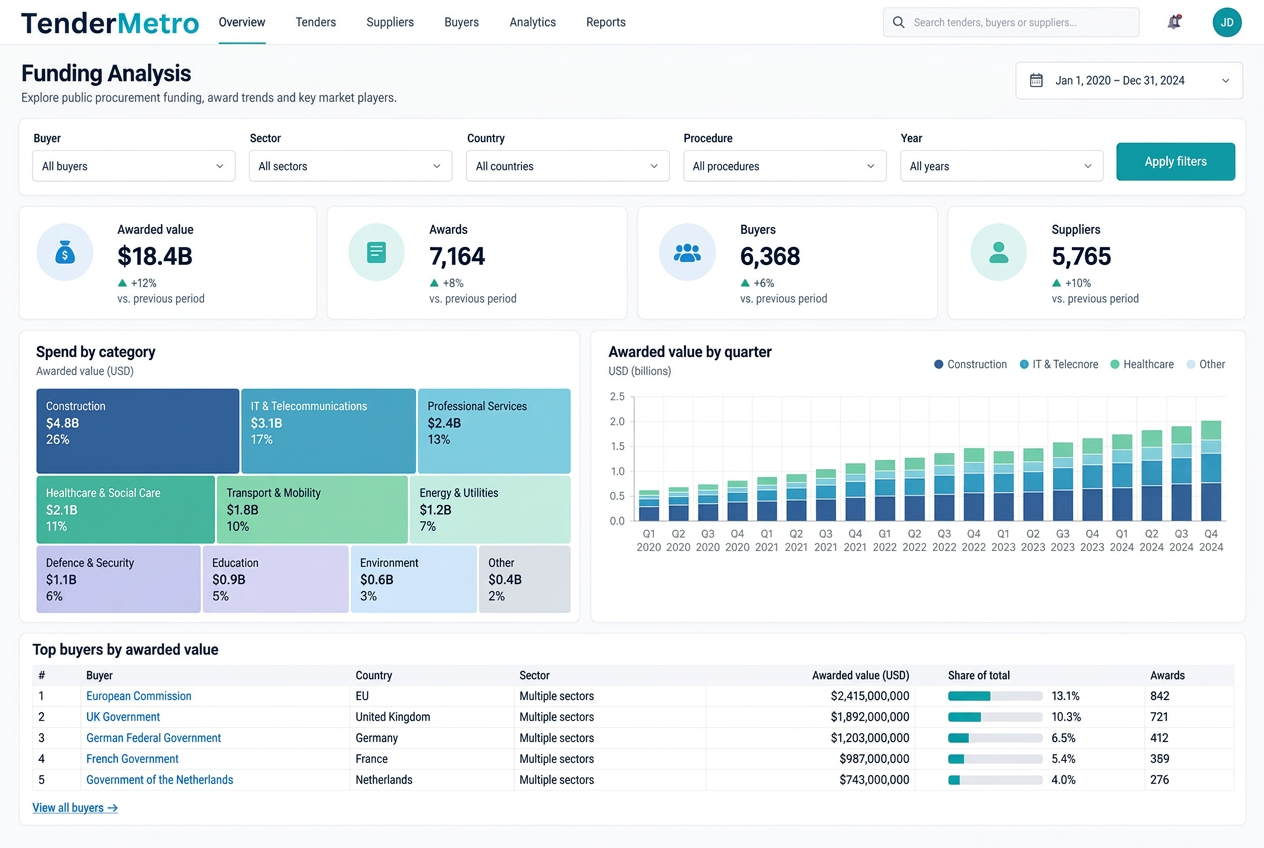This screenshot has height=848, width=1264.
Task: Click the Suppliers +10% trend arrow
Action: coord(1056,283)
